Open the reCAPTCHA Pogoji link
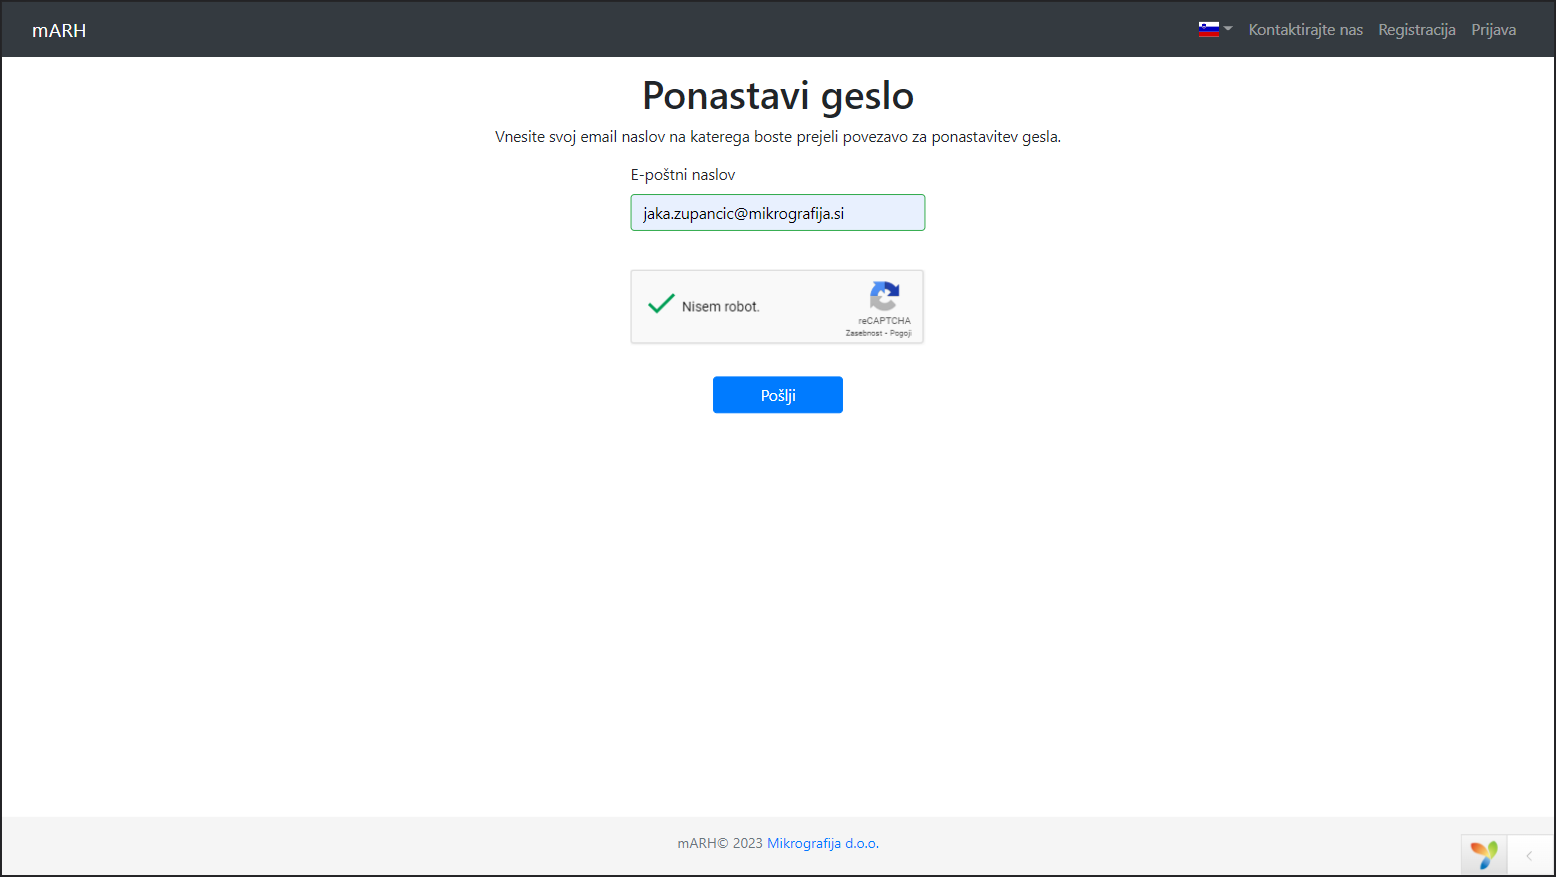The height and width of the screenshot is (877, 1556). point(901,333)
